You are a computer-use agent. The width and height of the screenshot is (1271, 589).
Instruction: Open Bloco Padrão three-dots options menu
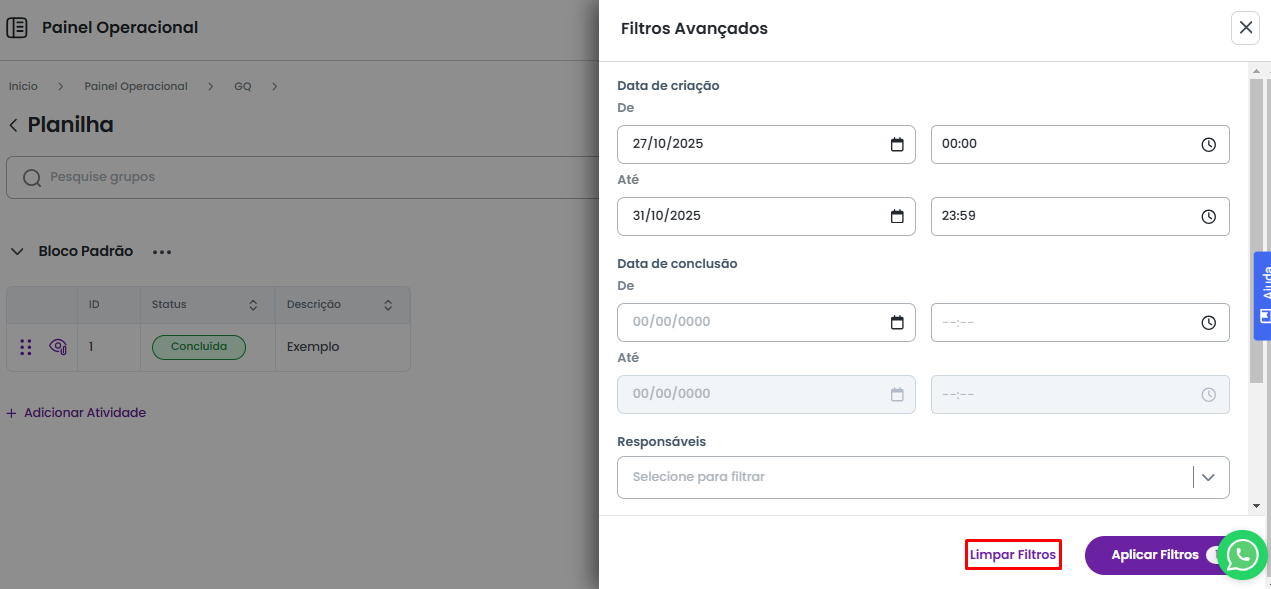tap(162, 252)
